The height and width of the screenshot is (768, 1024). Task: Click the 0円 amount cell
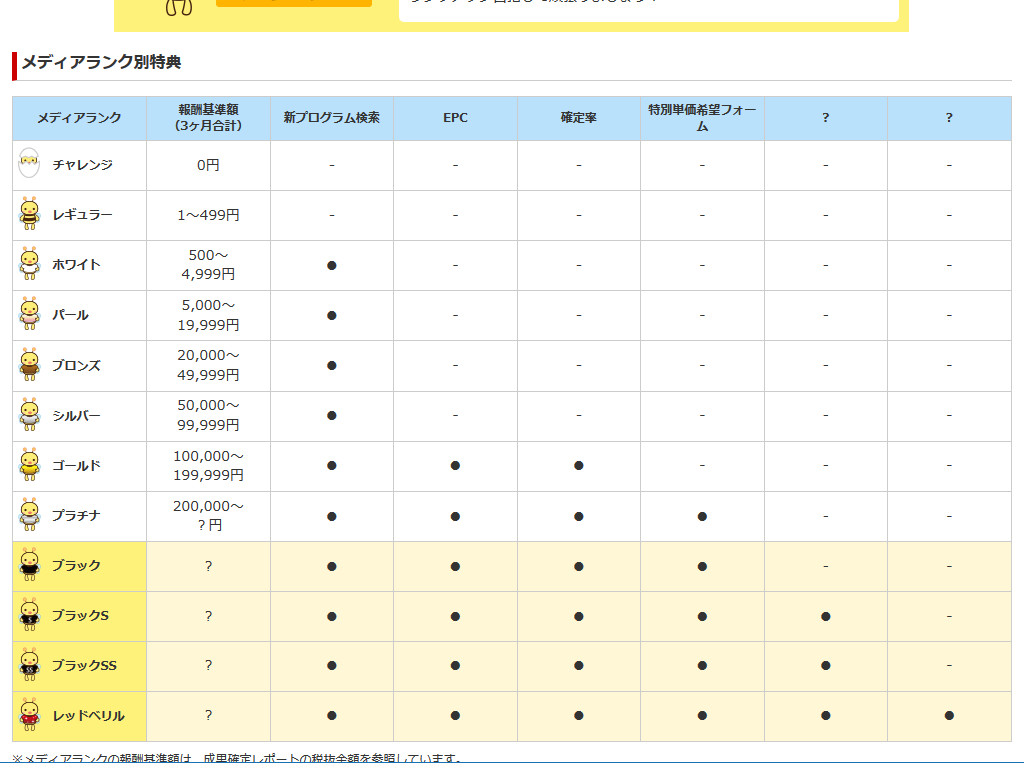[208, 165]
